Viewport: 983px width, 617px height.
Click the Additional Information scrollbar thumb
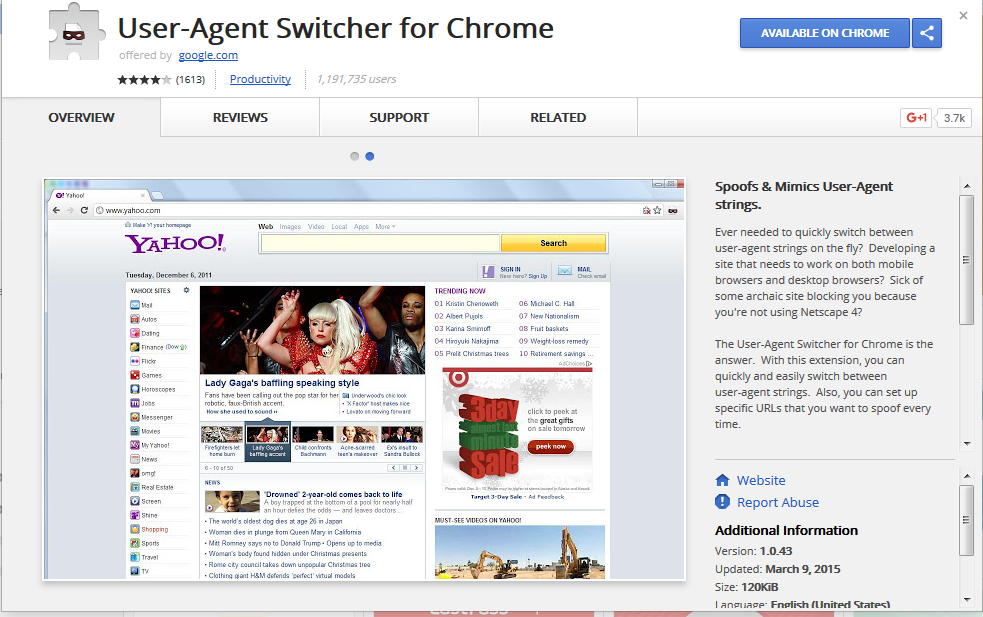pyautogui.click(x=967, y=519)
